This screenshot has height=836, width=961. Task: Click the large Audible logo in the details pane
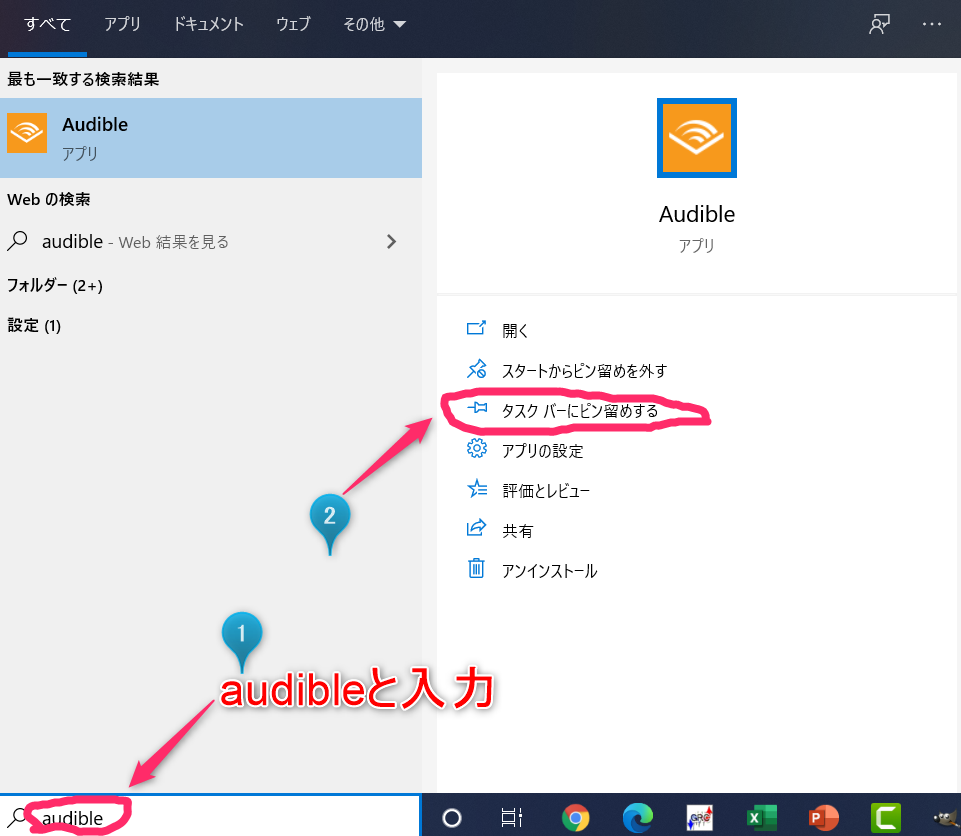point(697,138)
